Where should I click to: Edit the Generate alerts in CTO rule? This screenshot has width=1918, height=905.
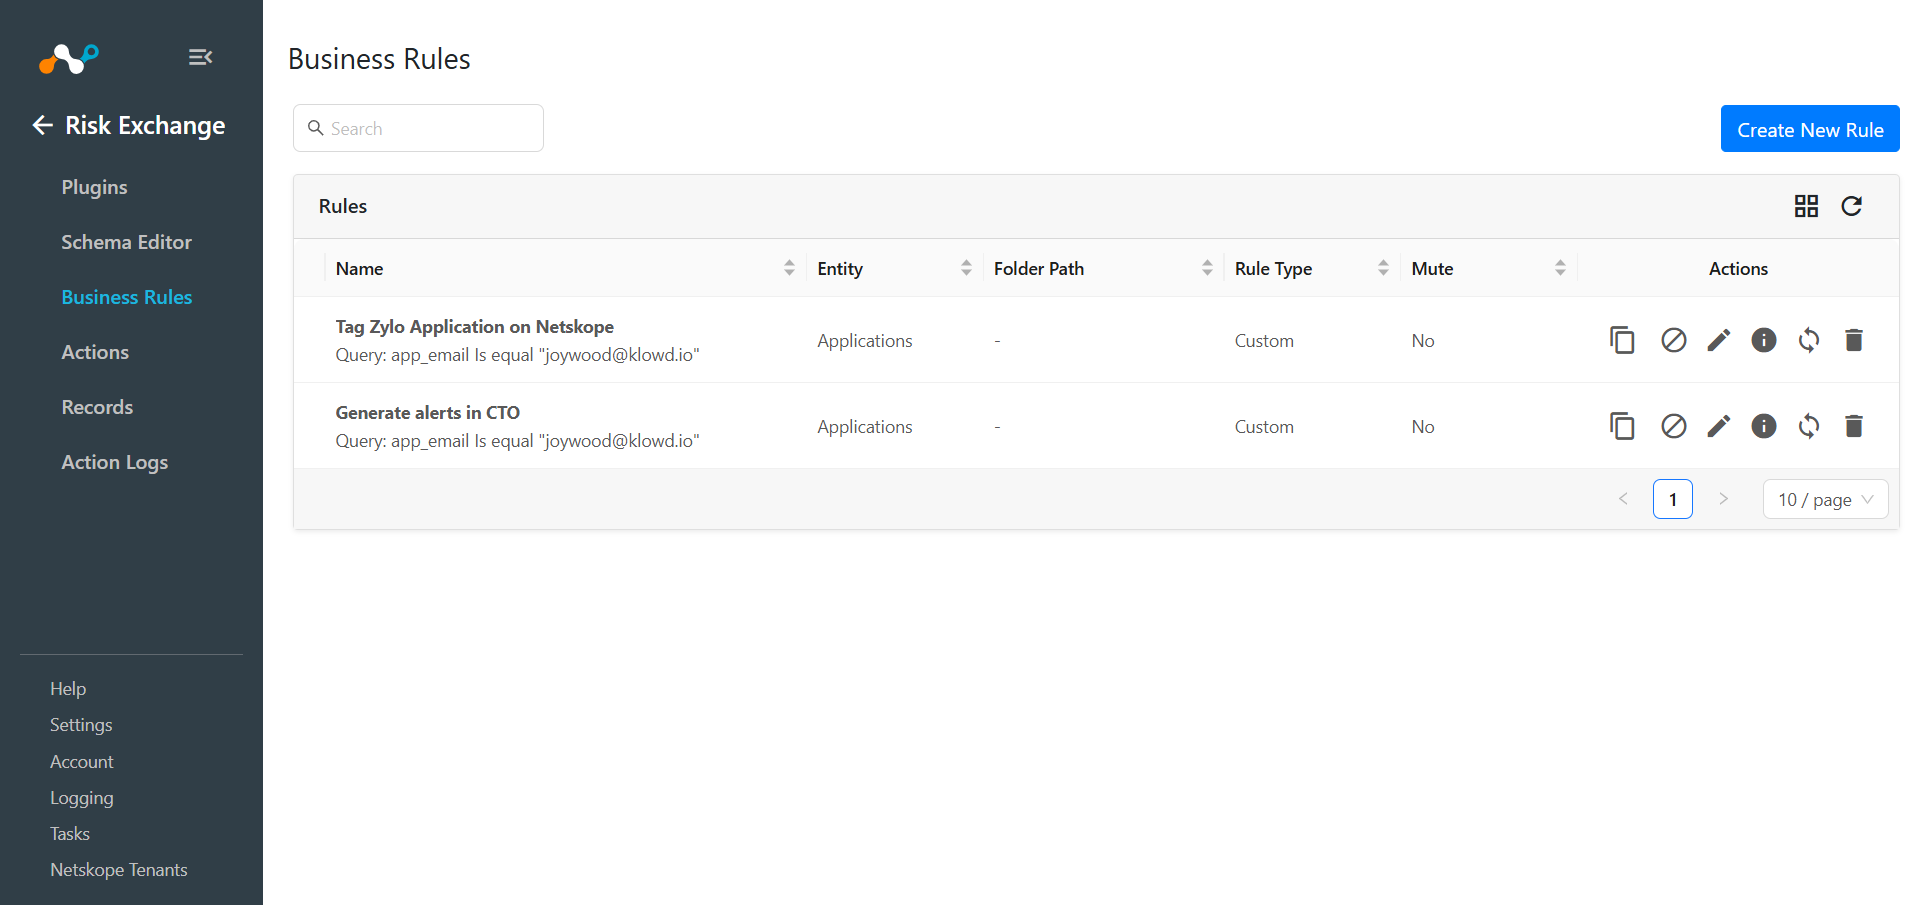tap(1719, 426)
